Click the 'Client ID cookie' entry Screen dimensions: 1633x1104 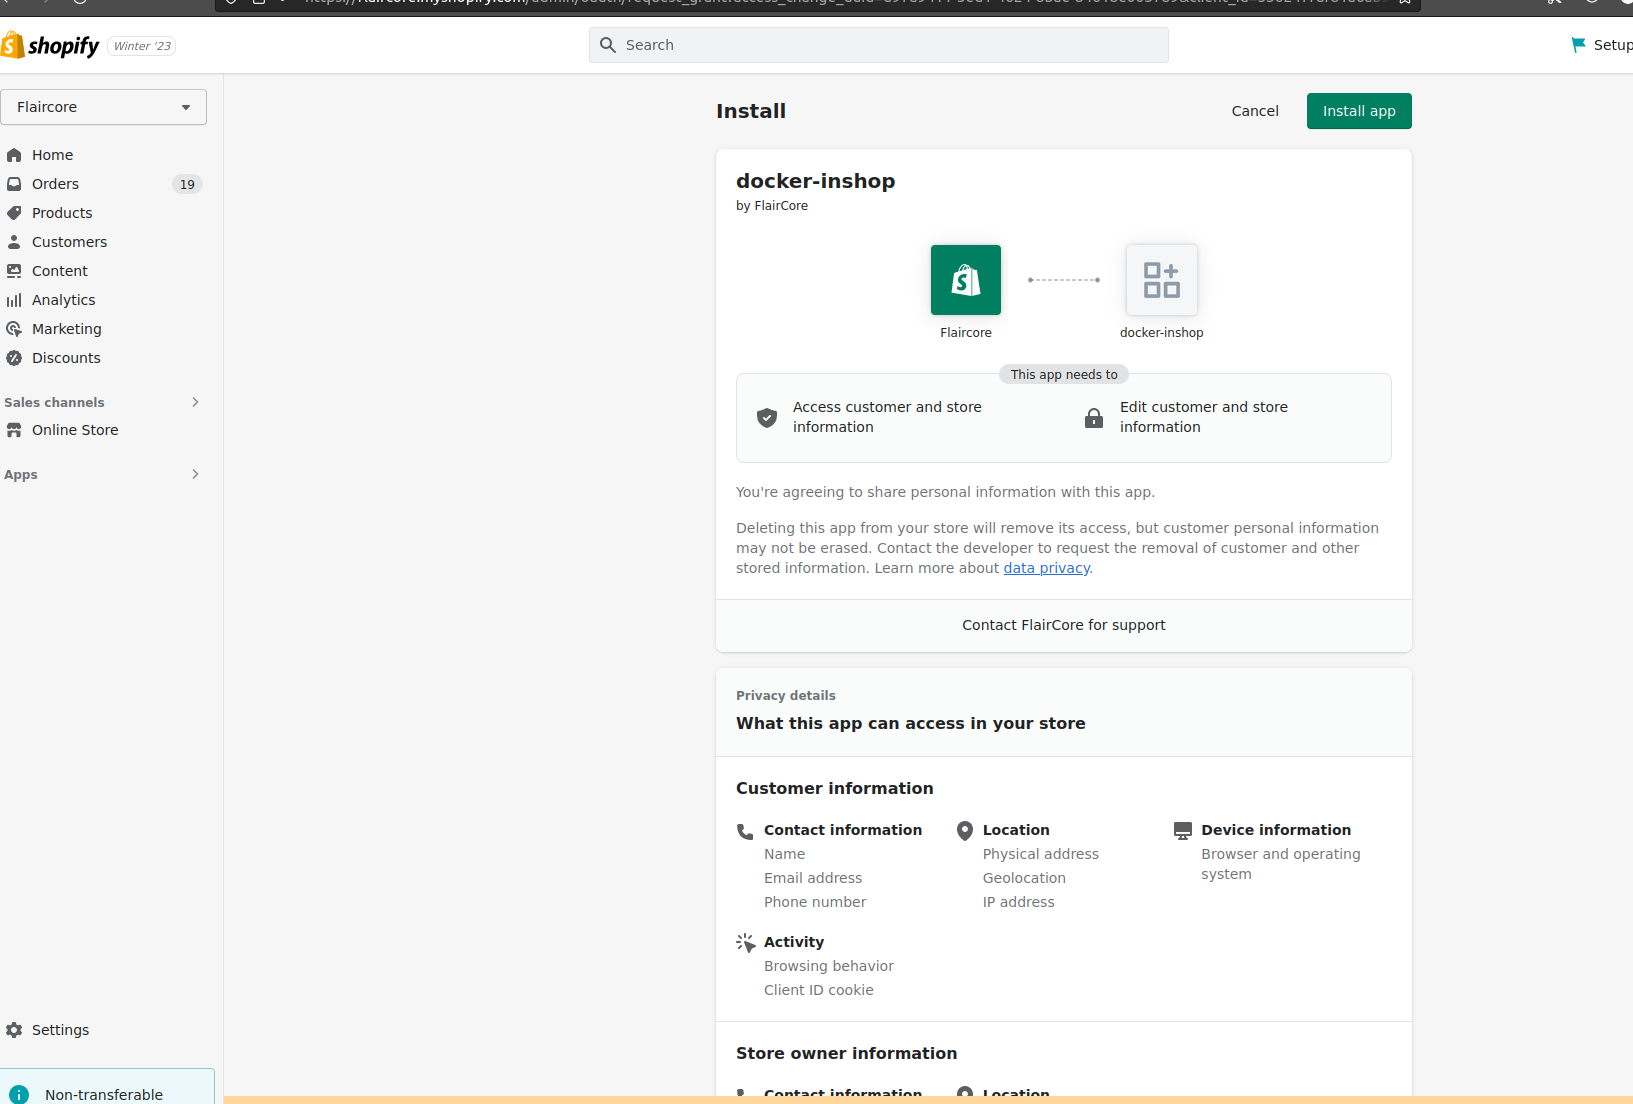coord(819,990)
